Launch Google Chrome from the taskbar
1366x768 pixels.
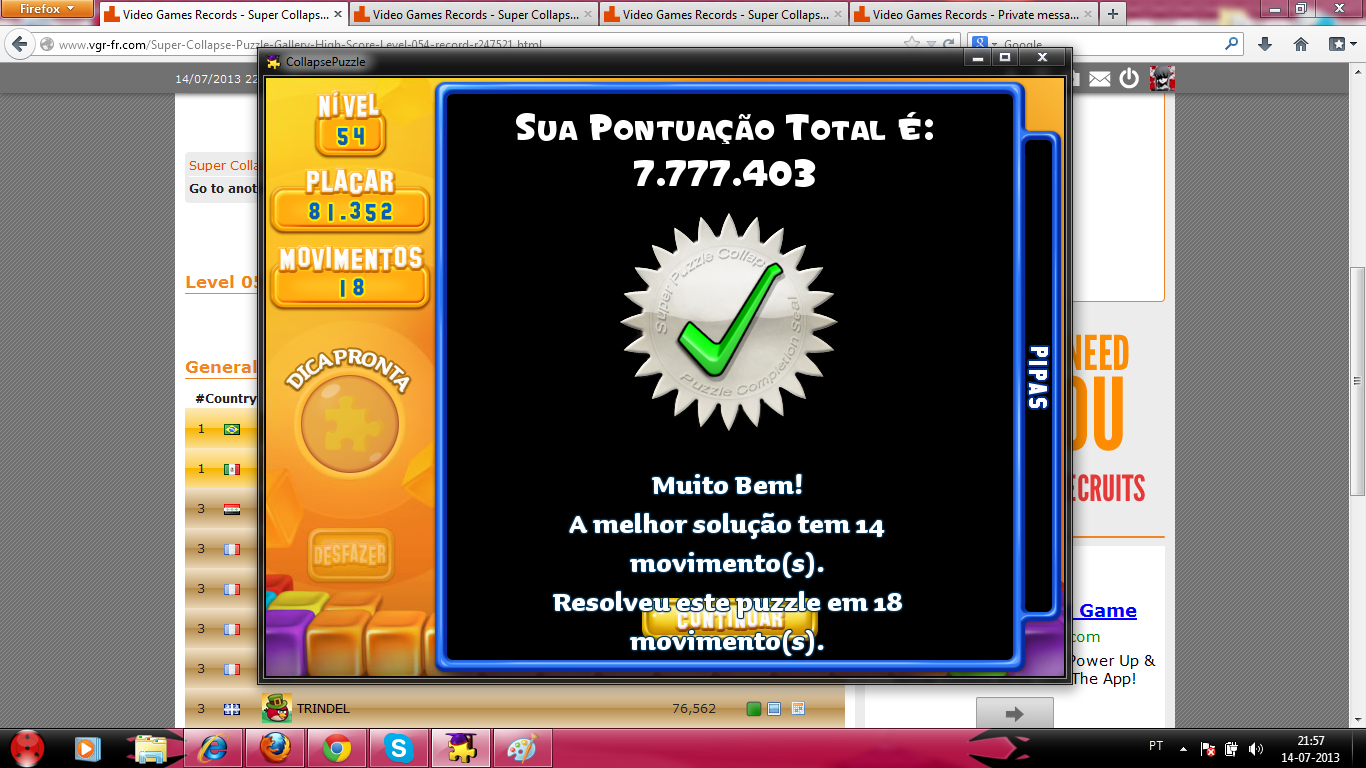337,748
